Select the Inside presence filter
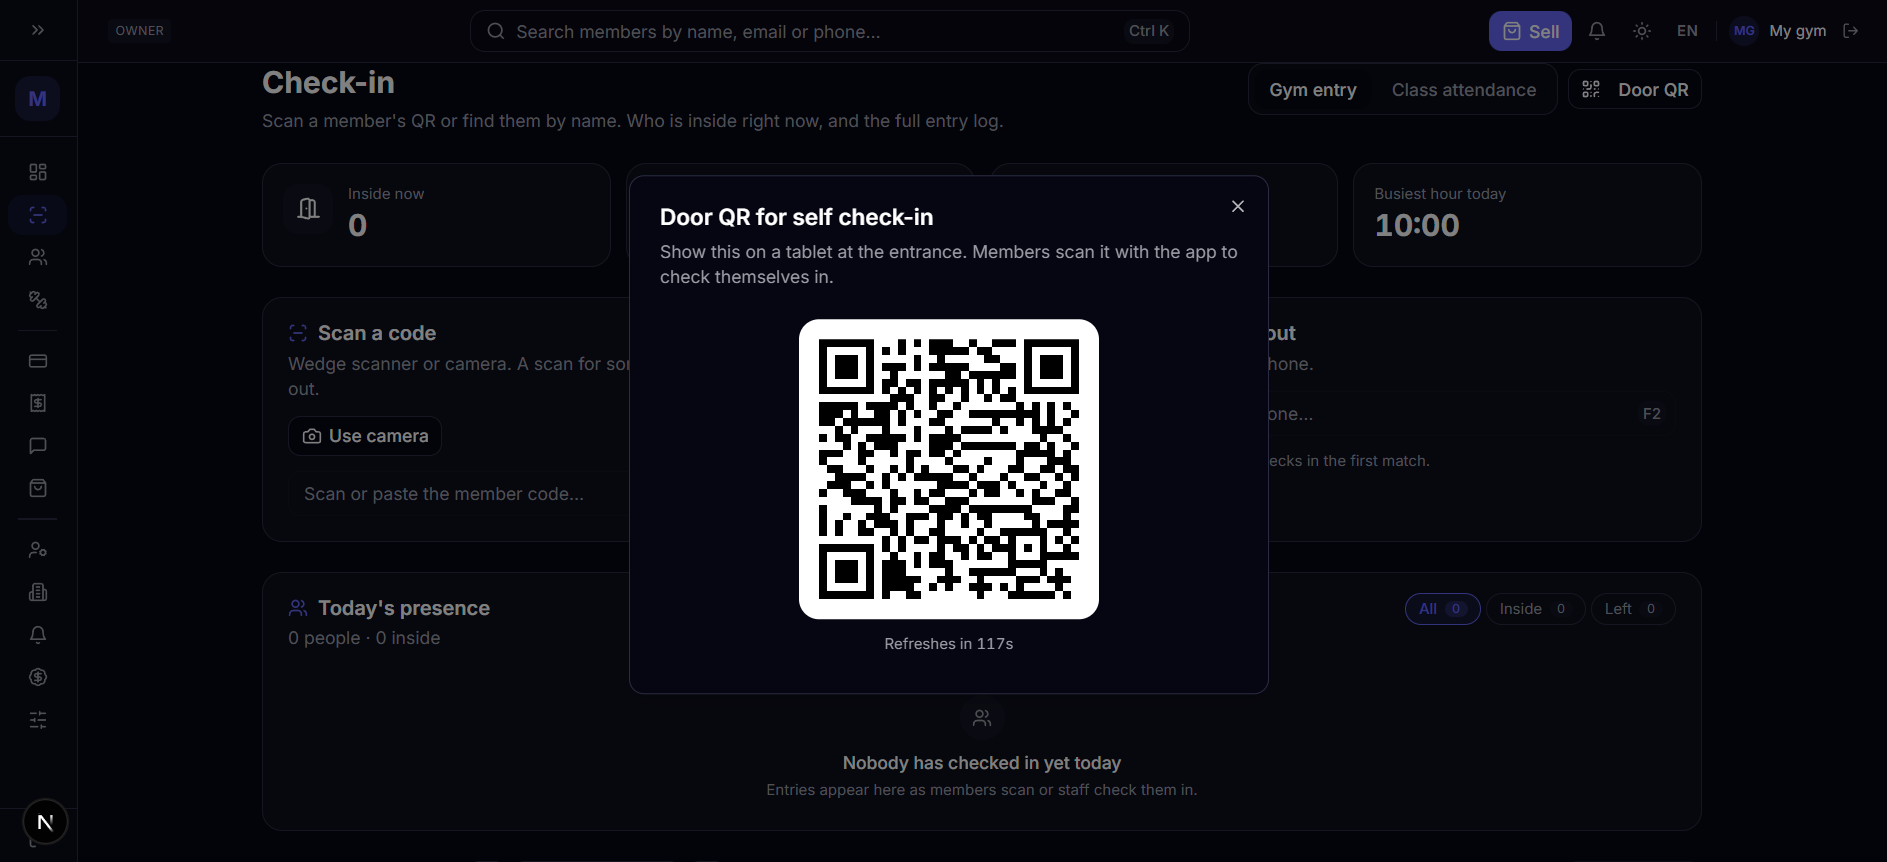 click(x=1535, y=609)
